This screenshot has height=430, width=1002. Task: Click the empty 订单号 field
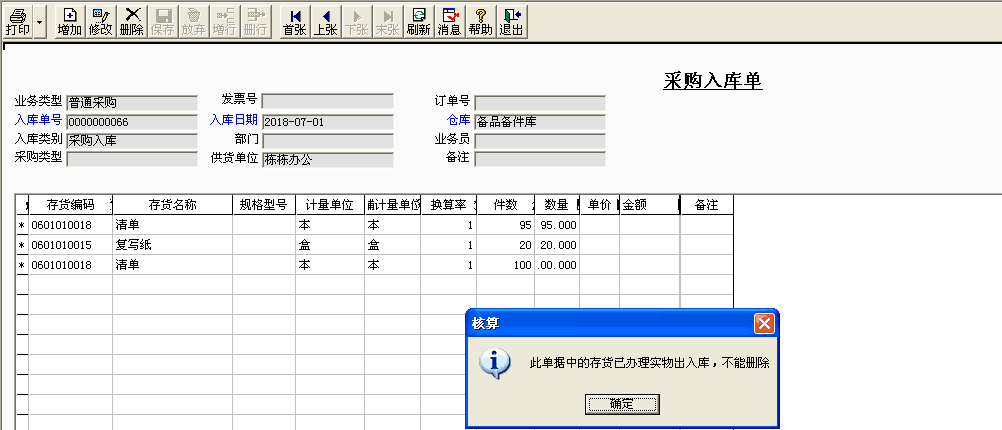(x=540, y=103)
